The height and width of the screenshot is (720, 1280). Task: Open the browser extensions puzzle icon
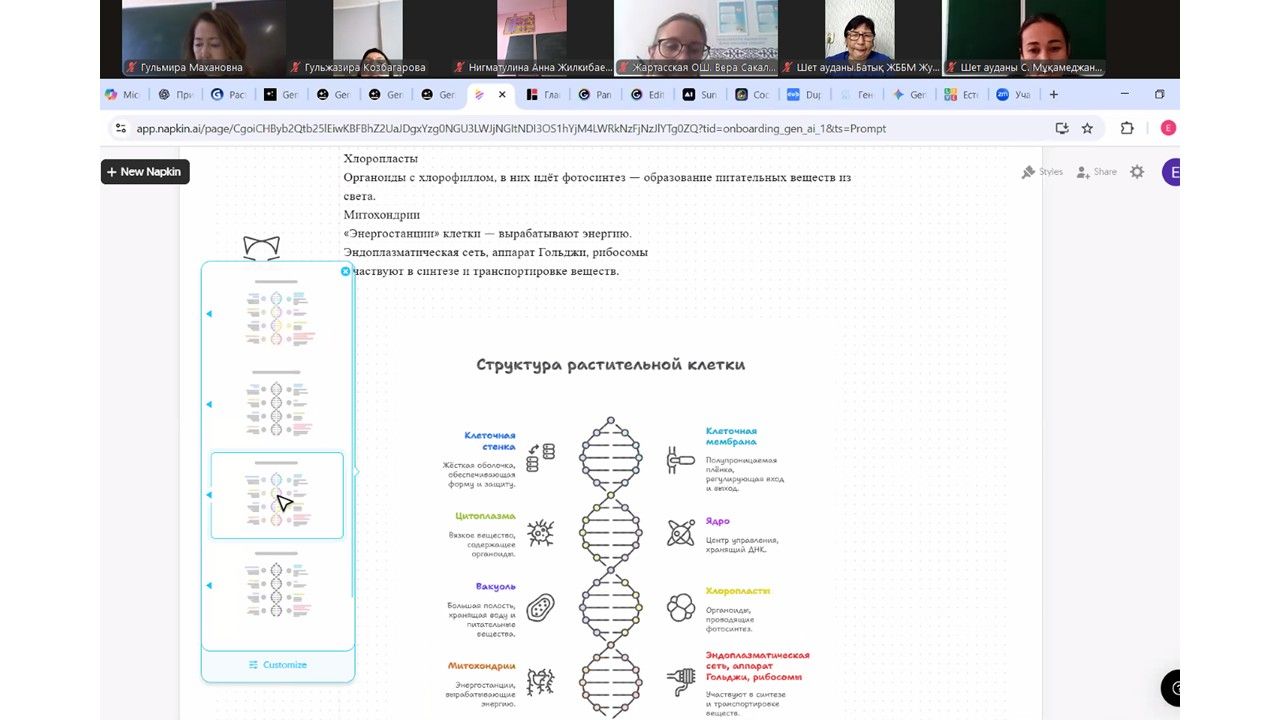(1127, 128)
